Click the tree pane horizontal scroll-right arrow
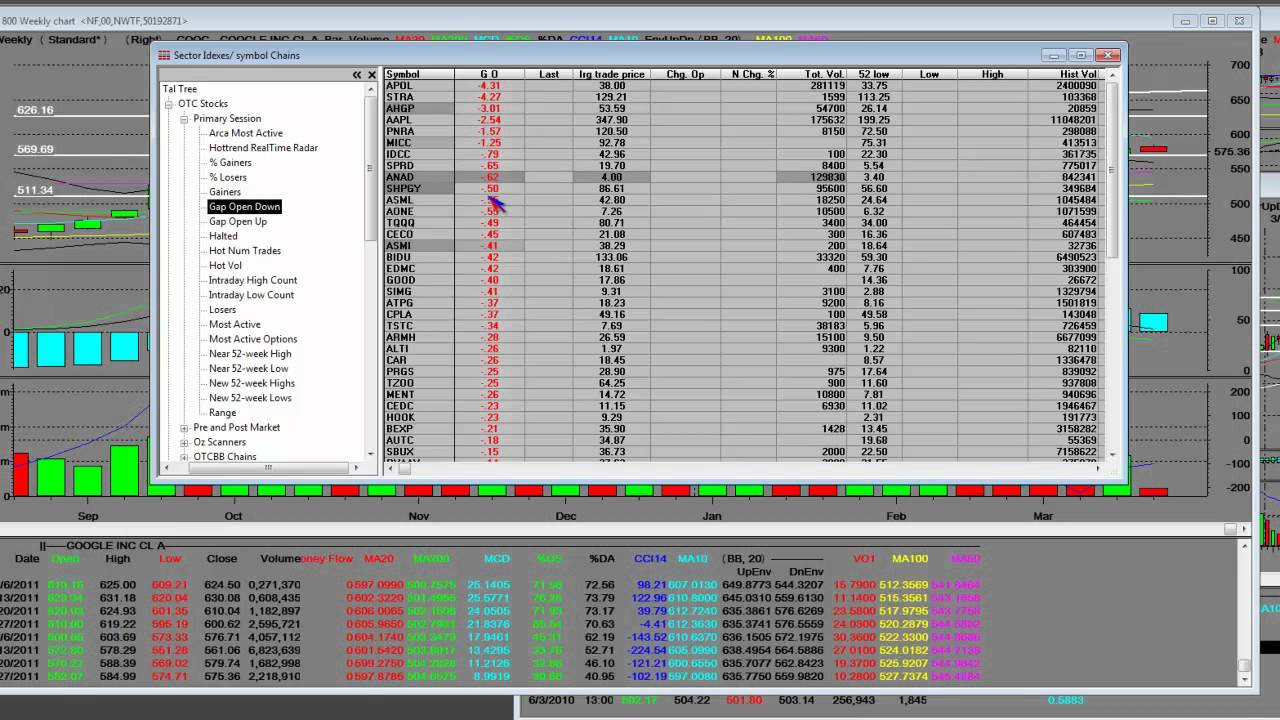1280x720 pixels. pos(356,467)
